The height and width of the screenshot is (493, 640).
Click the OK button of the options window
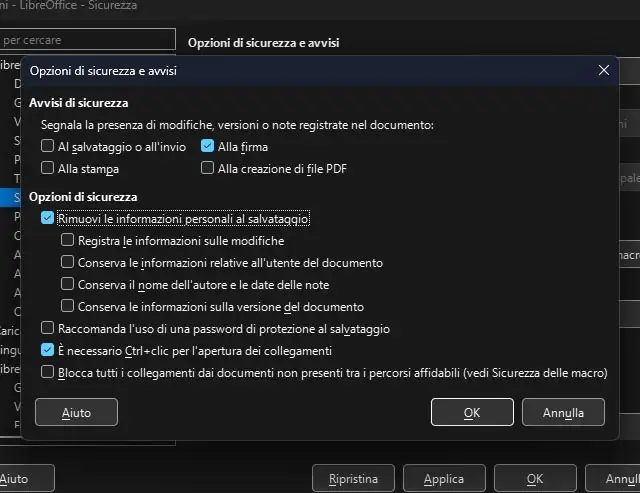(536, 479)
